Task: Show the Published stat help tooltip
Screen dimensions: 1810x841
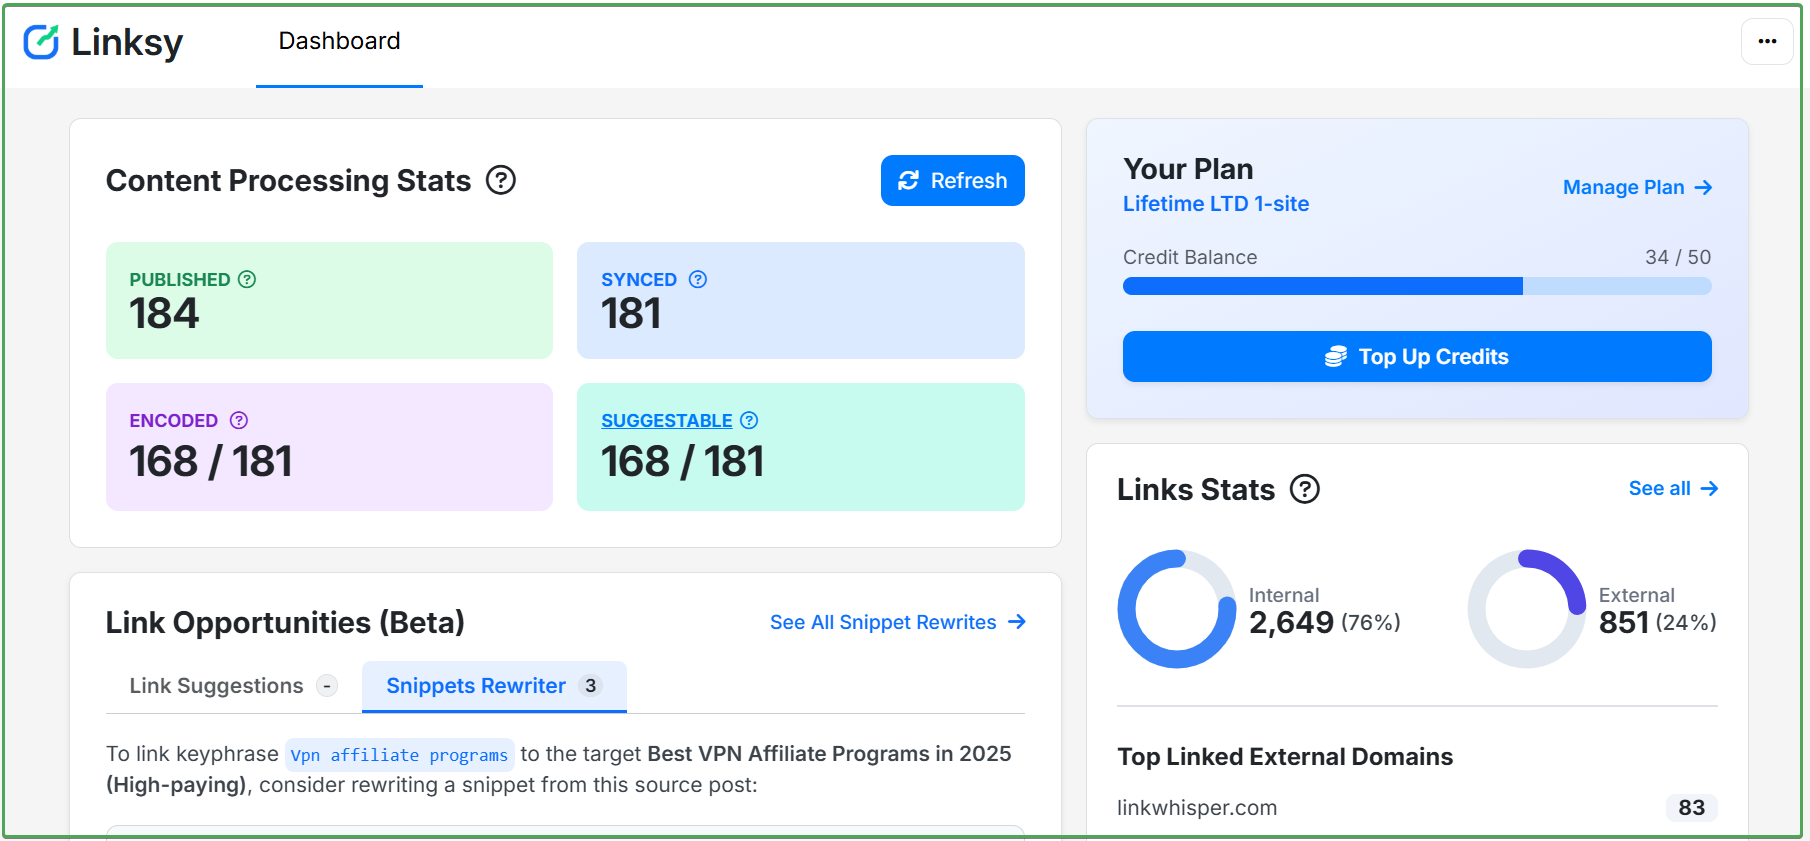Action: coord(247,279)
